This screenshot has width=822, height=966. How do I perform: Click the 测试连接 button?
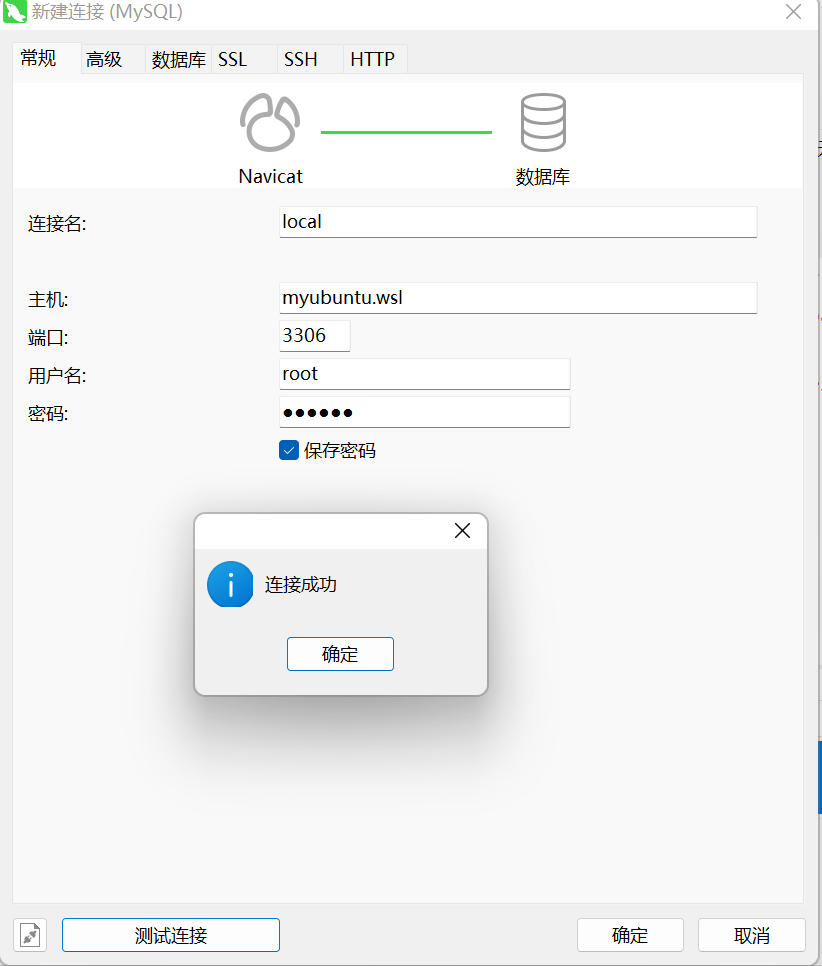[171, 935]
